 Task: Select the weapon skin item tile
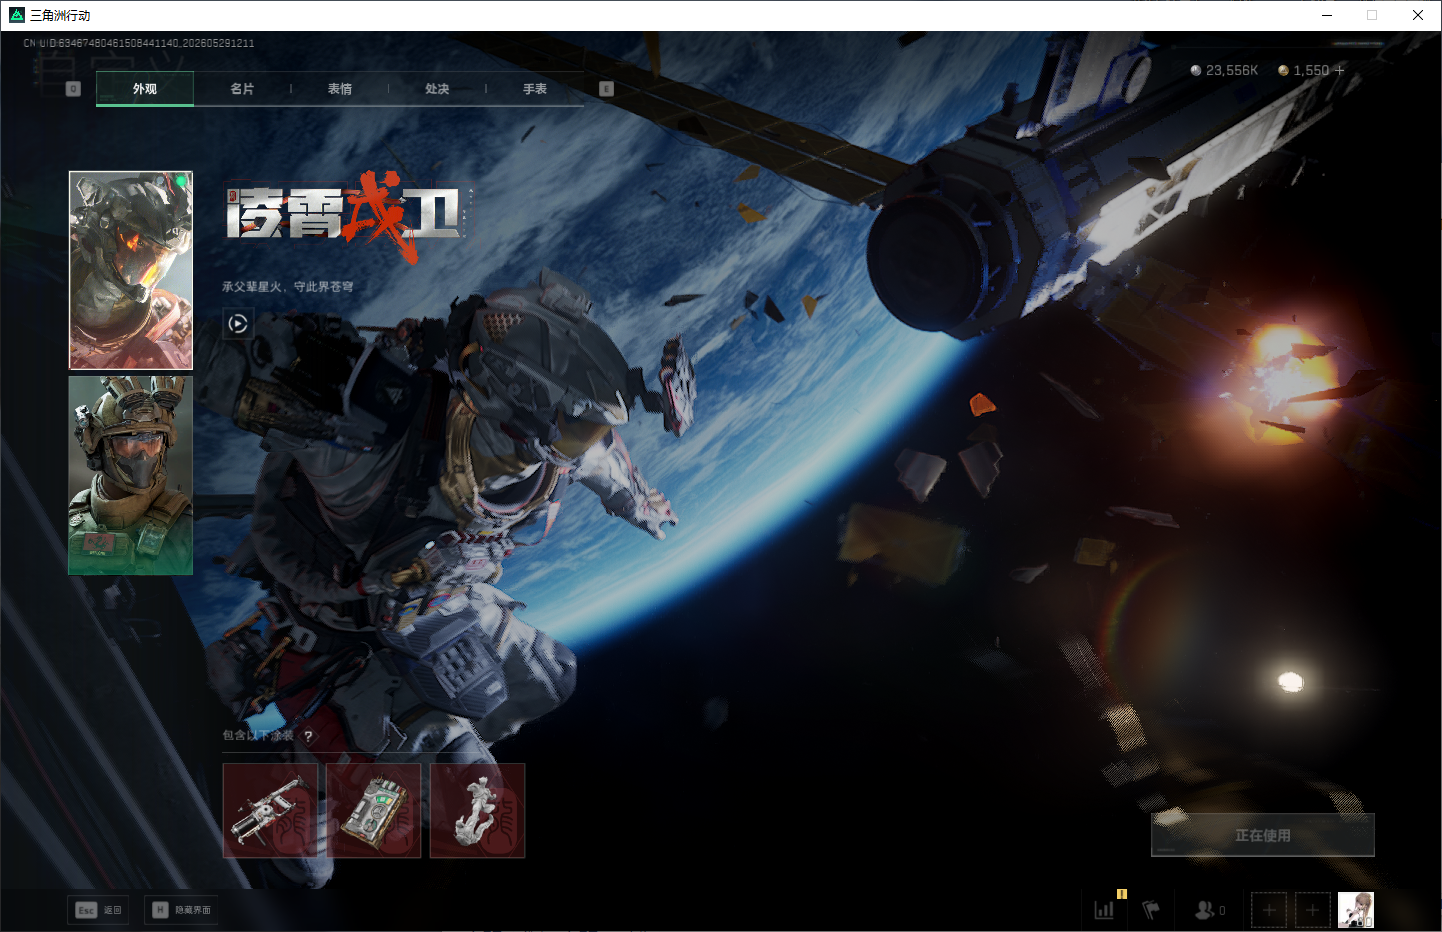[270, 811]
